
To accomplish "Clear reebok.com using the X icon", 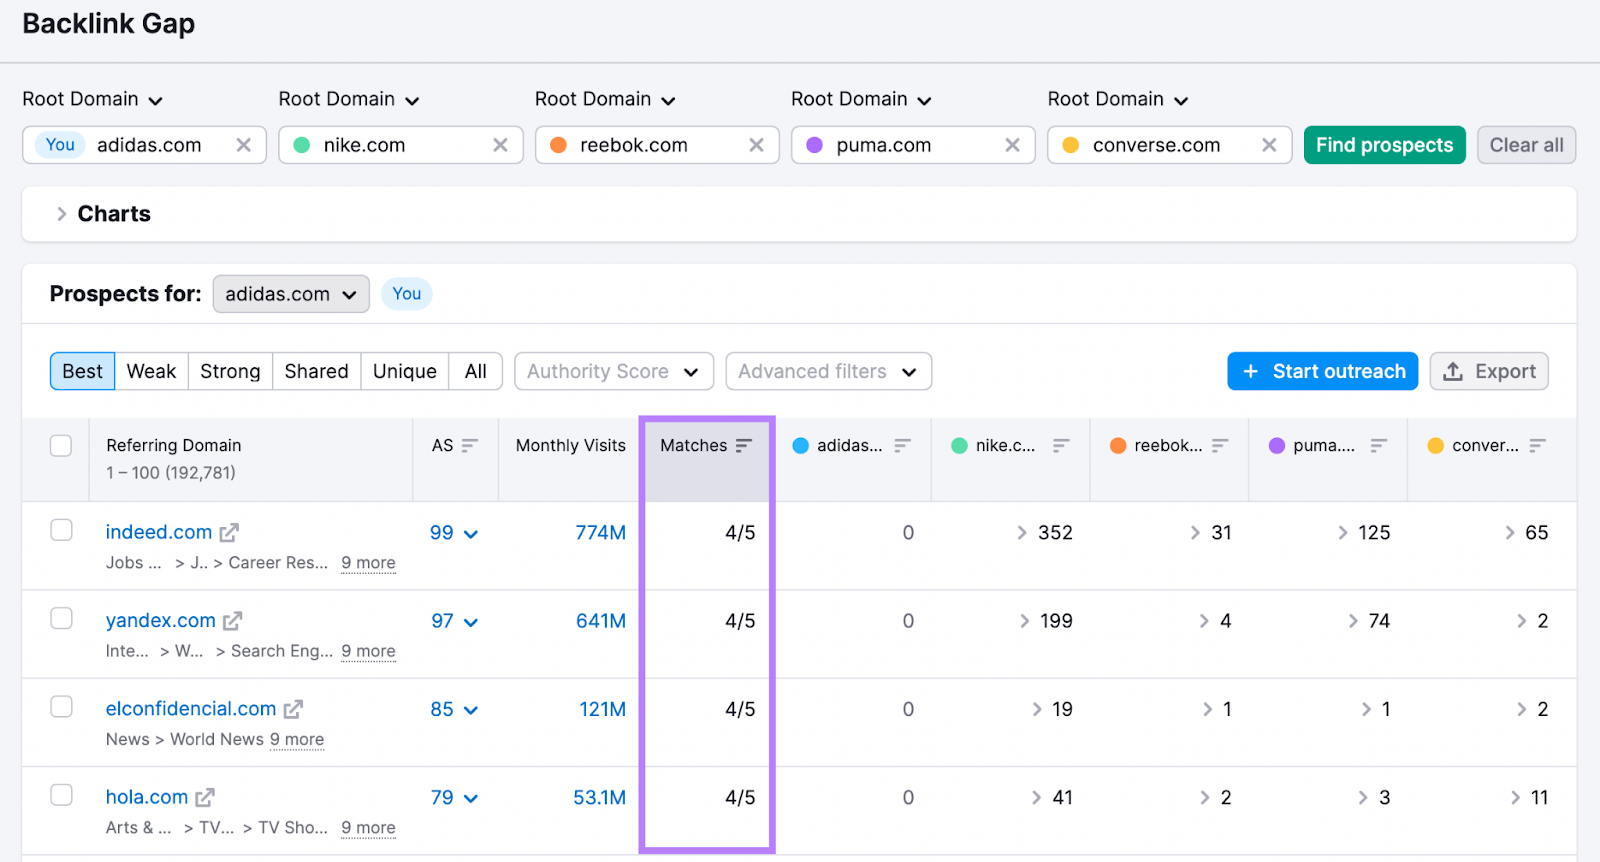I will (756, 145).
